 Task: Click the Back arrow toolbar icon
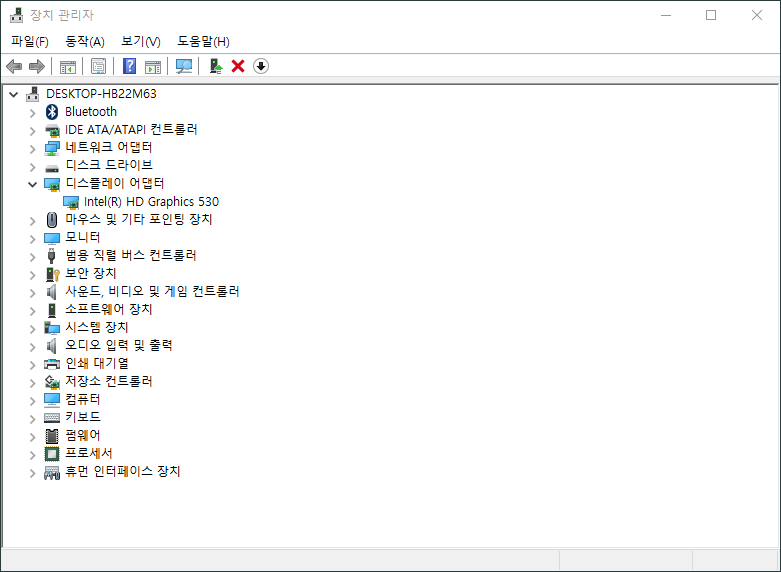tap(14, 66)
